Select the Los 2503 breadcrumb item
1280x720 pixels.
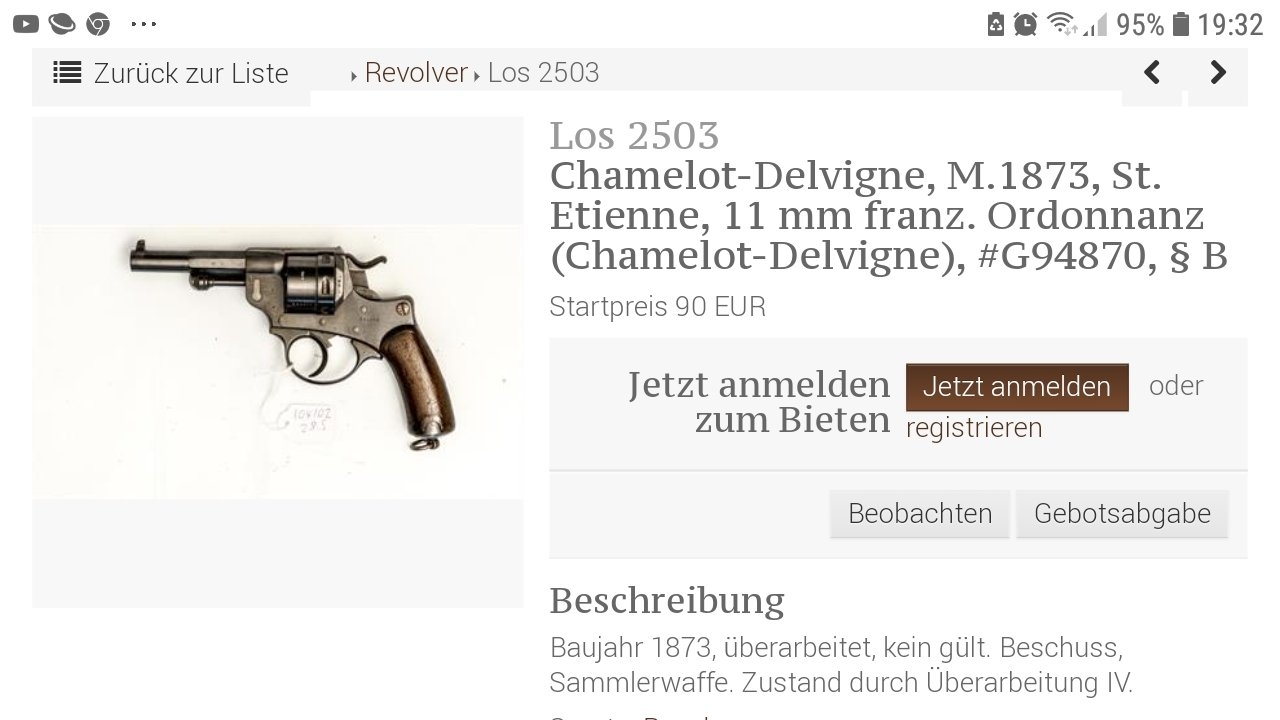click(544, 72)
